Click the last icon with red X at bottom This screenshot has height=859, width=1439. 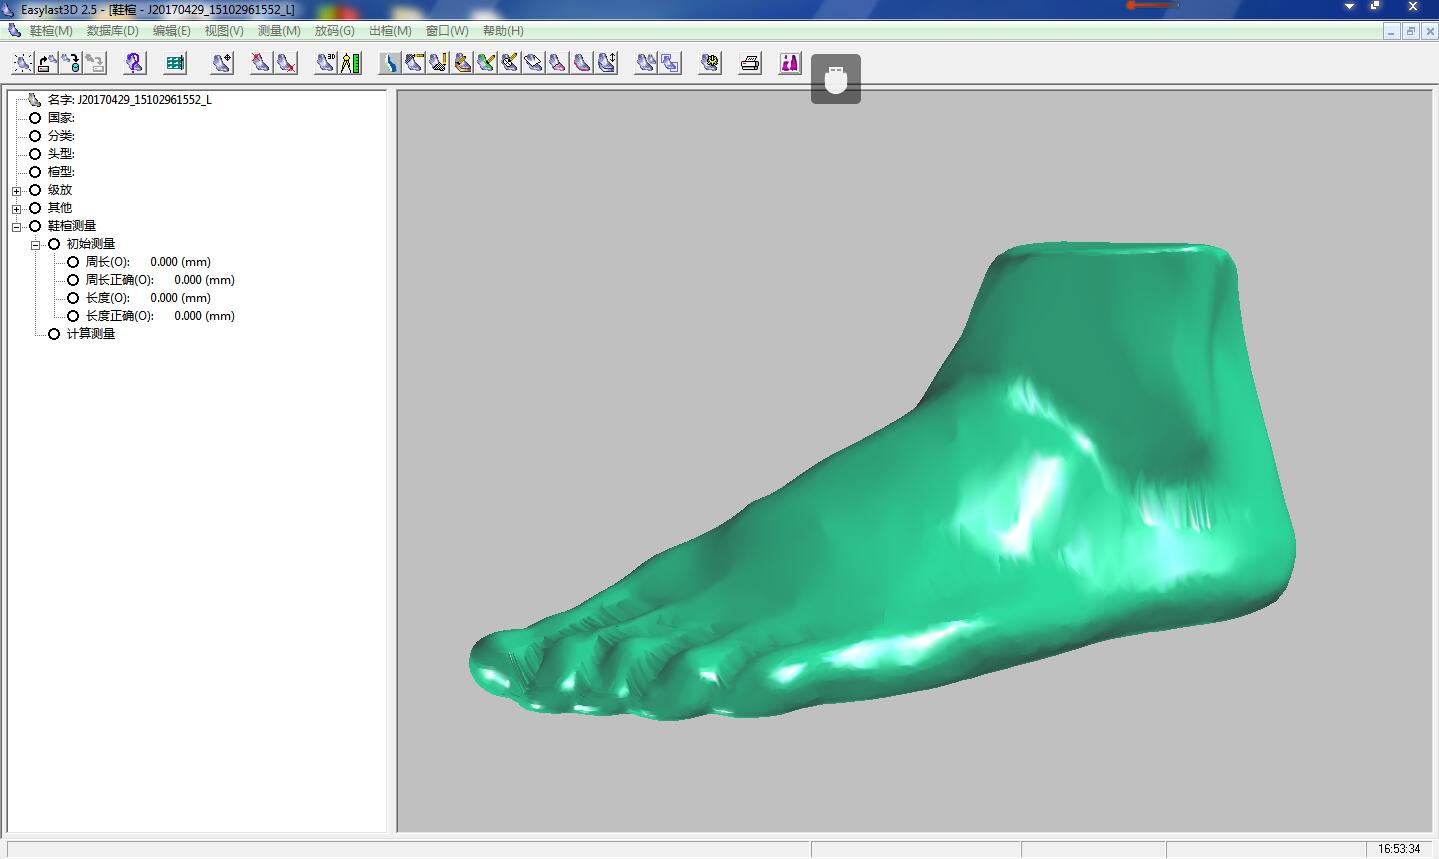tap(285, 63)
